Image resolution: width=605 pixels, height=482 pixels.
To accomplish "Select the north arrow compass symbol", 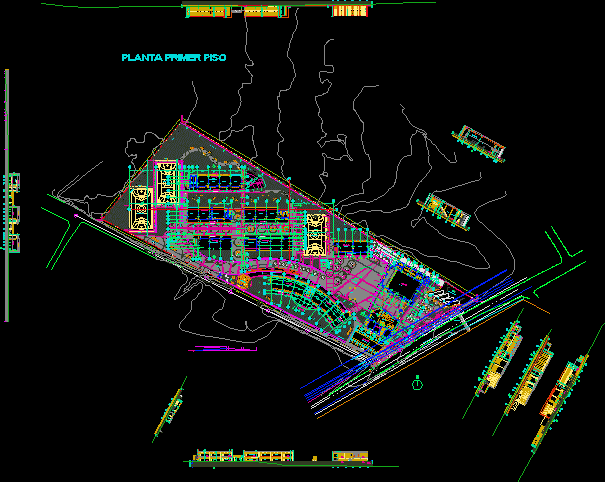I will click(x=416, y=381).
